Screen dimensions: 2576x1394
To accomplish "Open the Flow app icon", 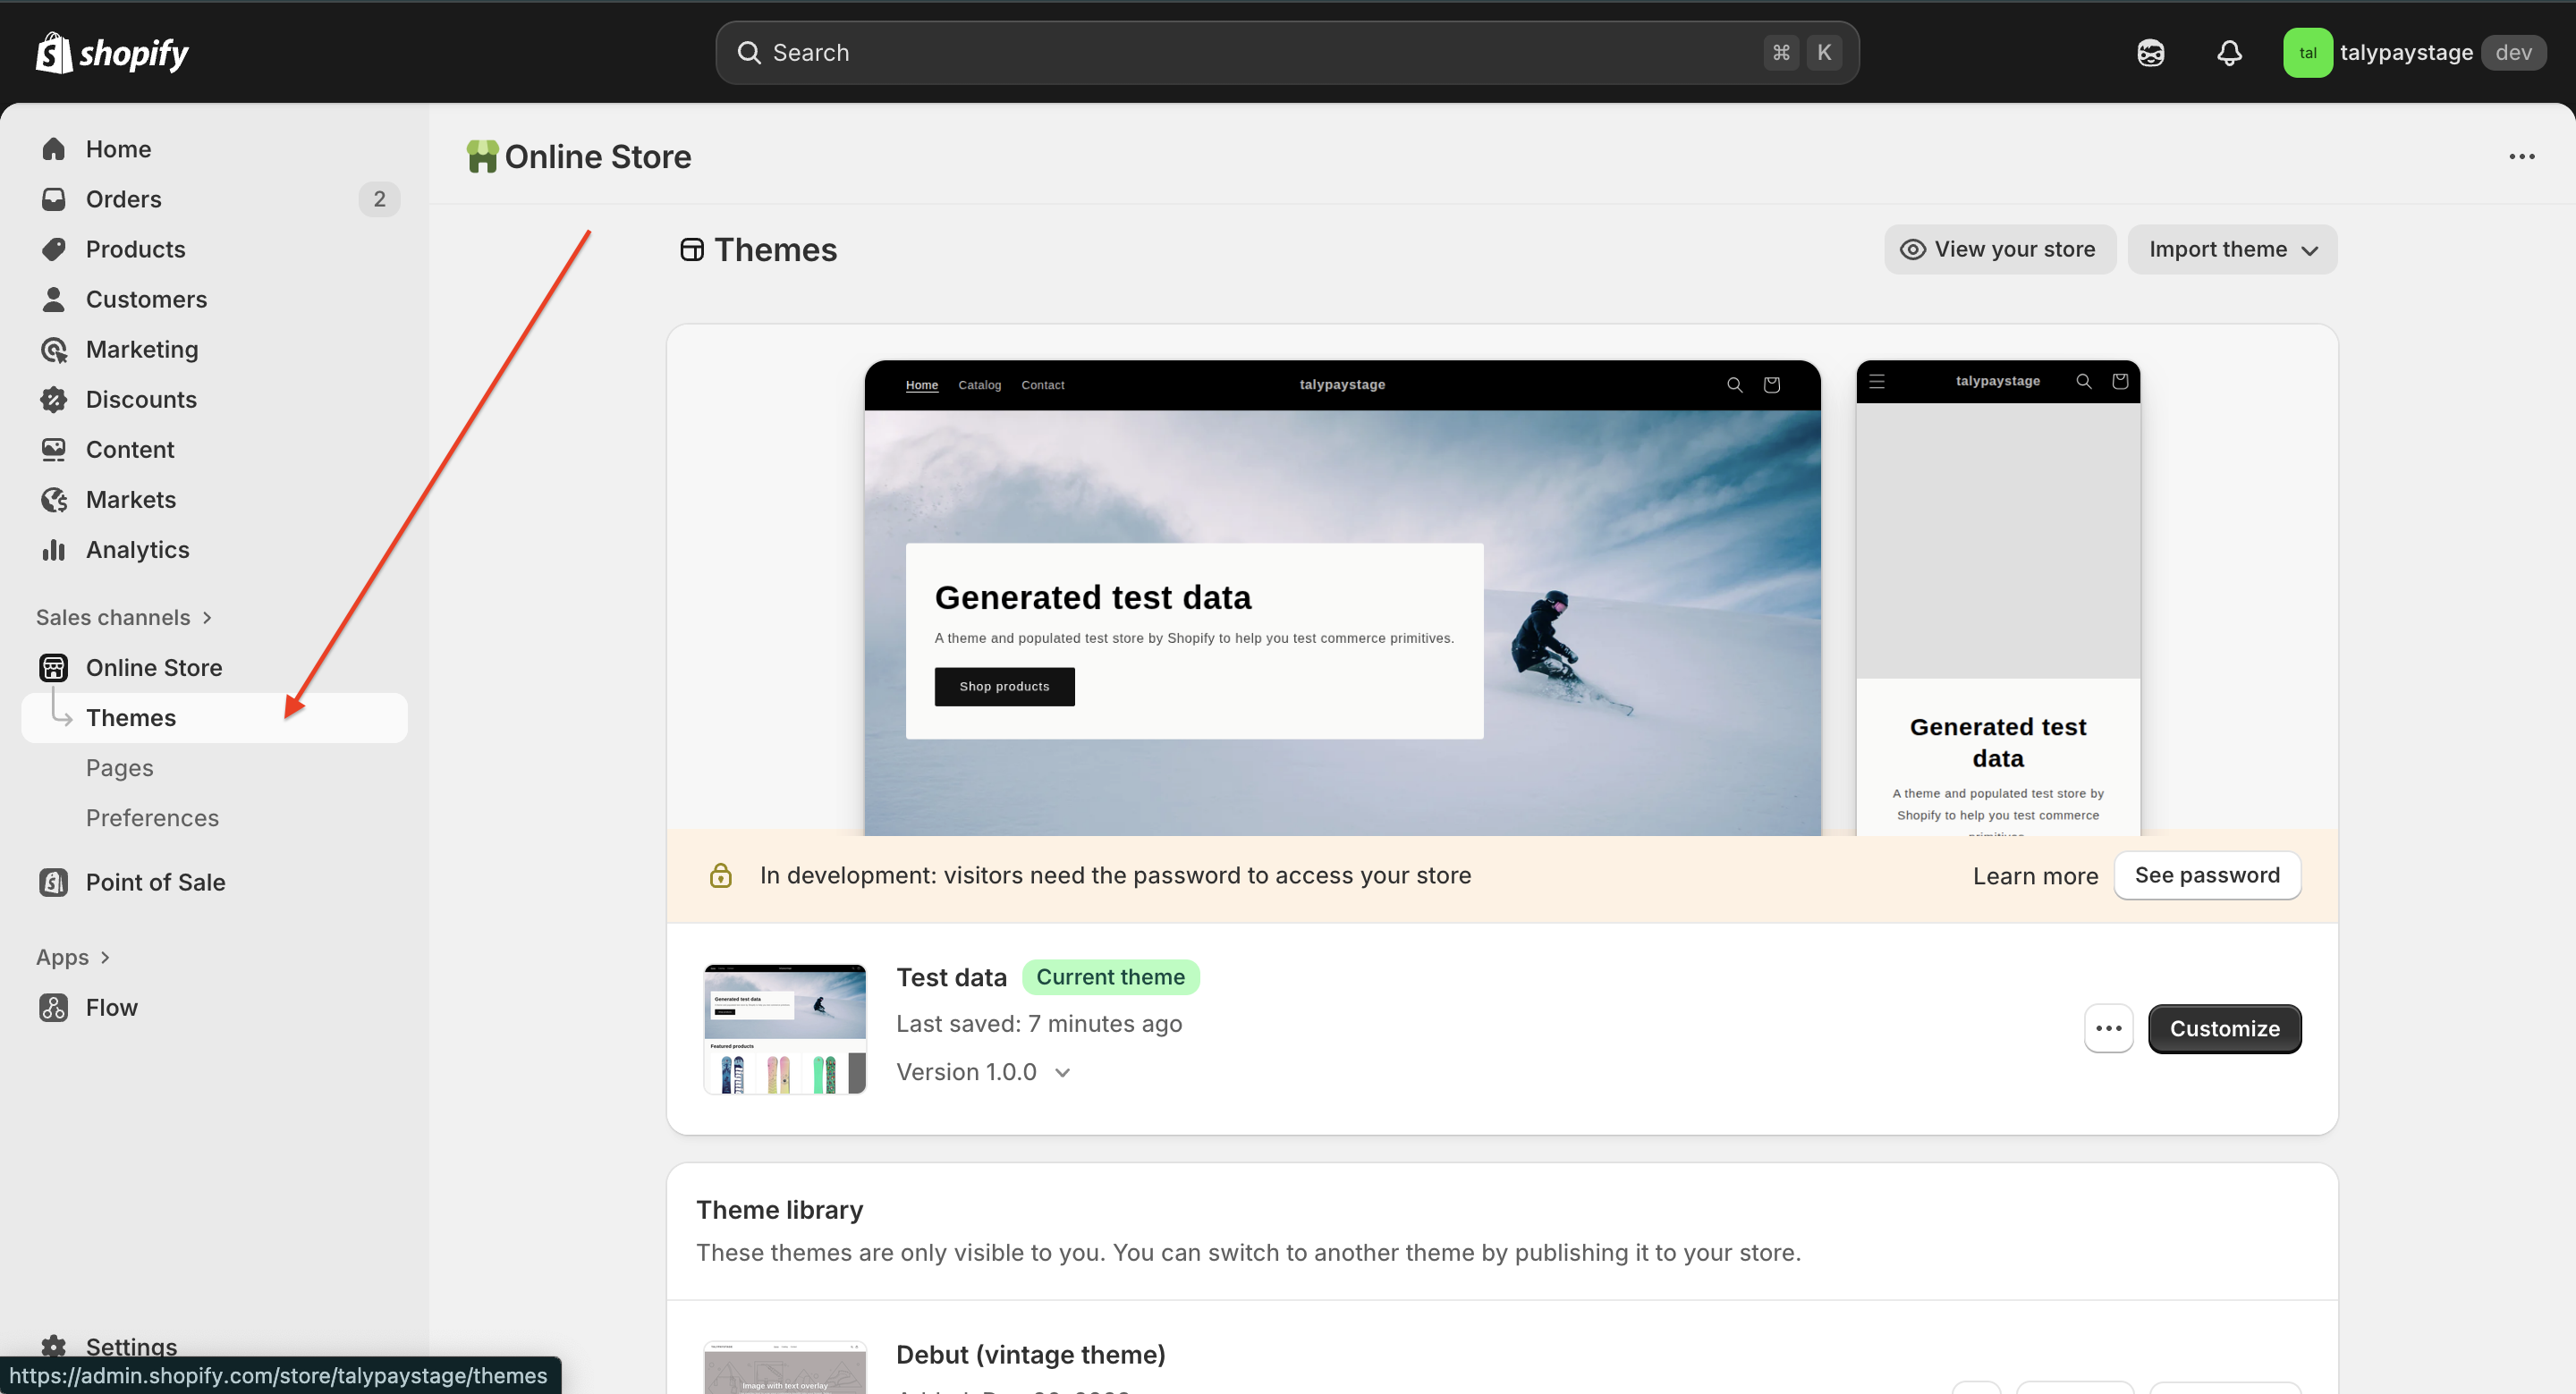I will pos(54,1007).
